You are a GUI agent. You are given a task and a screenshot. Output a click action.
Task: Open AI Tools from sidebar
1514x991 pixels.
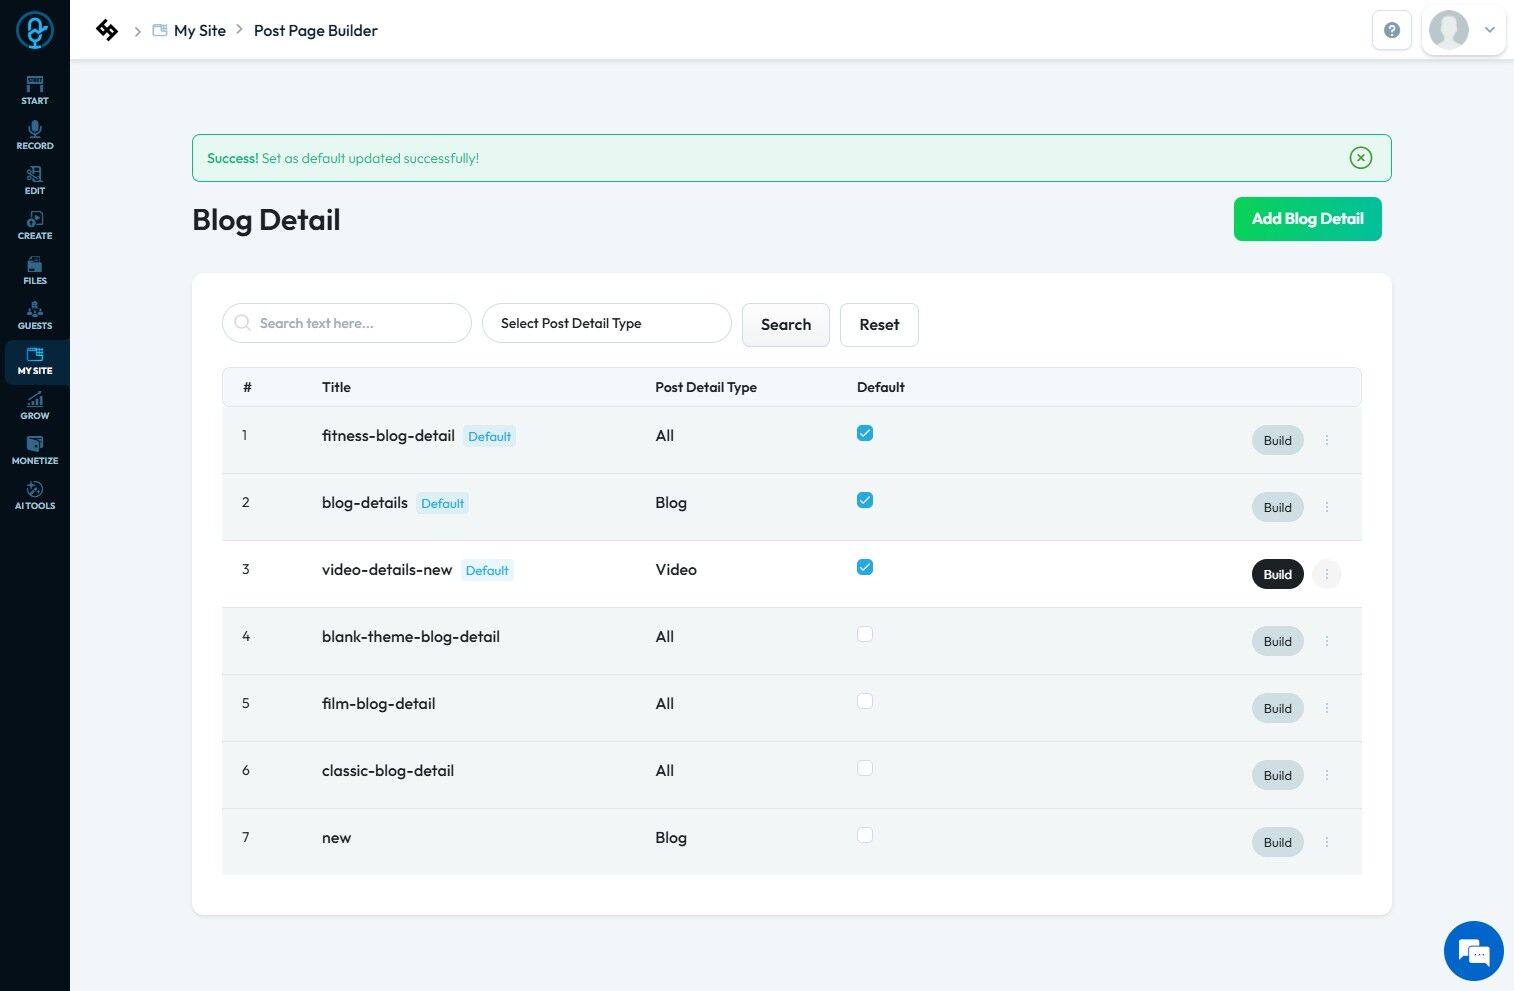tap(35, 495)
